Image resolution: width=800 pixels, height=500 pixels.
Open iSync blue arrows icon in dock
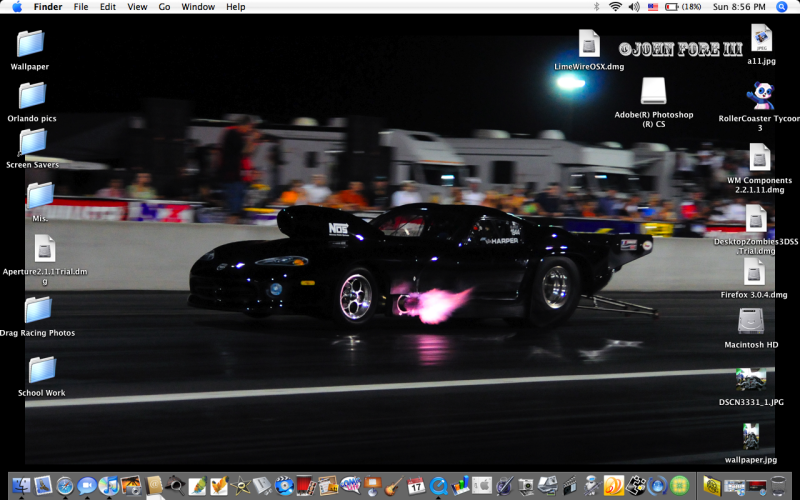[658, 486]
